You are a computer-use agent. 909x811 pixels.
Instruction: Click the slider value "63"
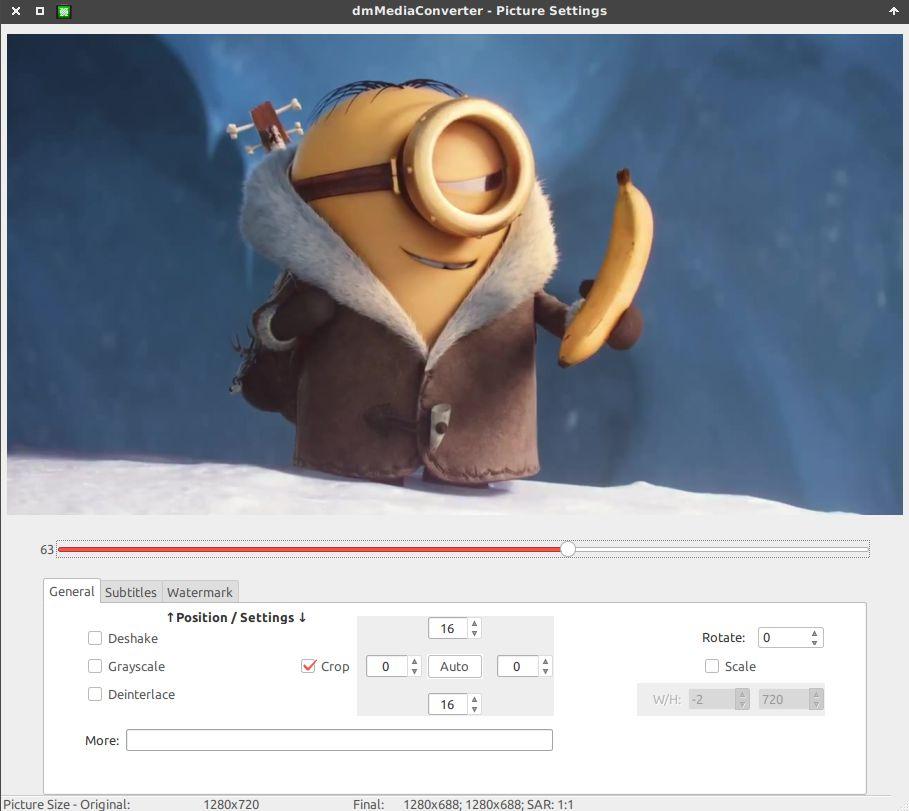[x=47, y=550]
